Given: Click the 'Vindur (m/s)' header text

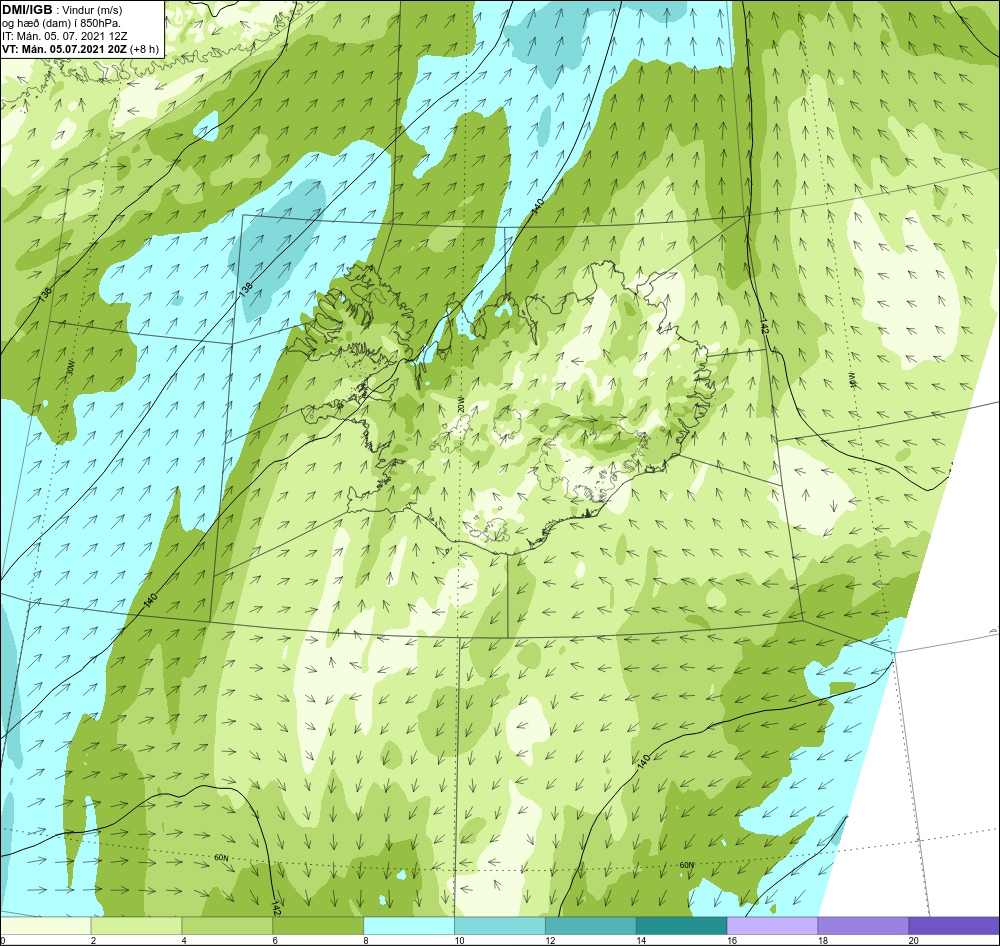Looking at the screenshot, I should (x=92, y=10).
